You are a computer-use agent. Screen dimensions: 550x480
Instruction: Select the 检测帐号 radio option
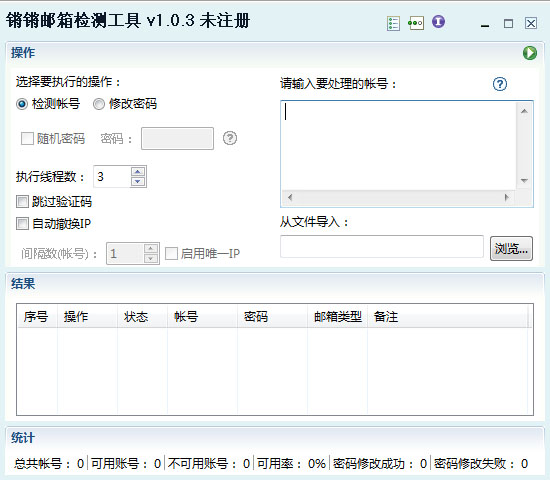pyautogui.click(x=48, y=104)
